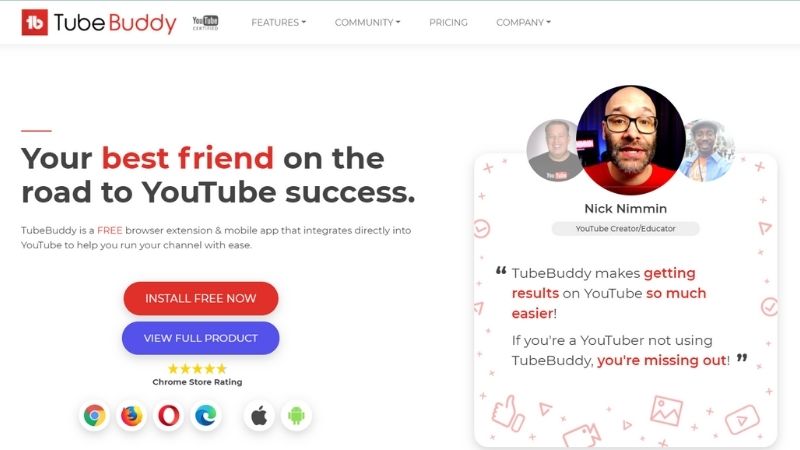
Task: Click the YouTube Creator/Educator label
Action: [626, 229]
